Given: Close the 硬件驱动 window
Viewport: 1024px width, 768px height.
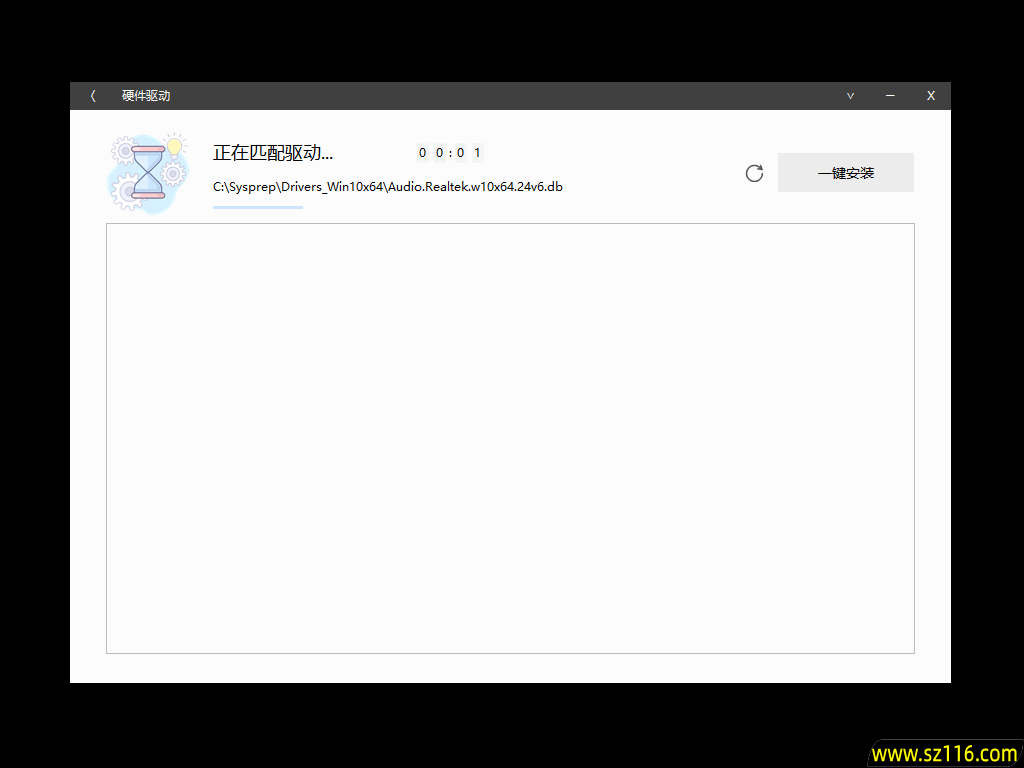Looking at the screenshot, I should pos(930,96).
